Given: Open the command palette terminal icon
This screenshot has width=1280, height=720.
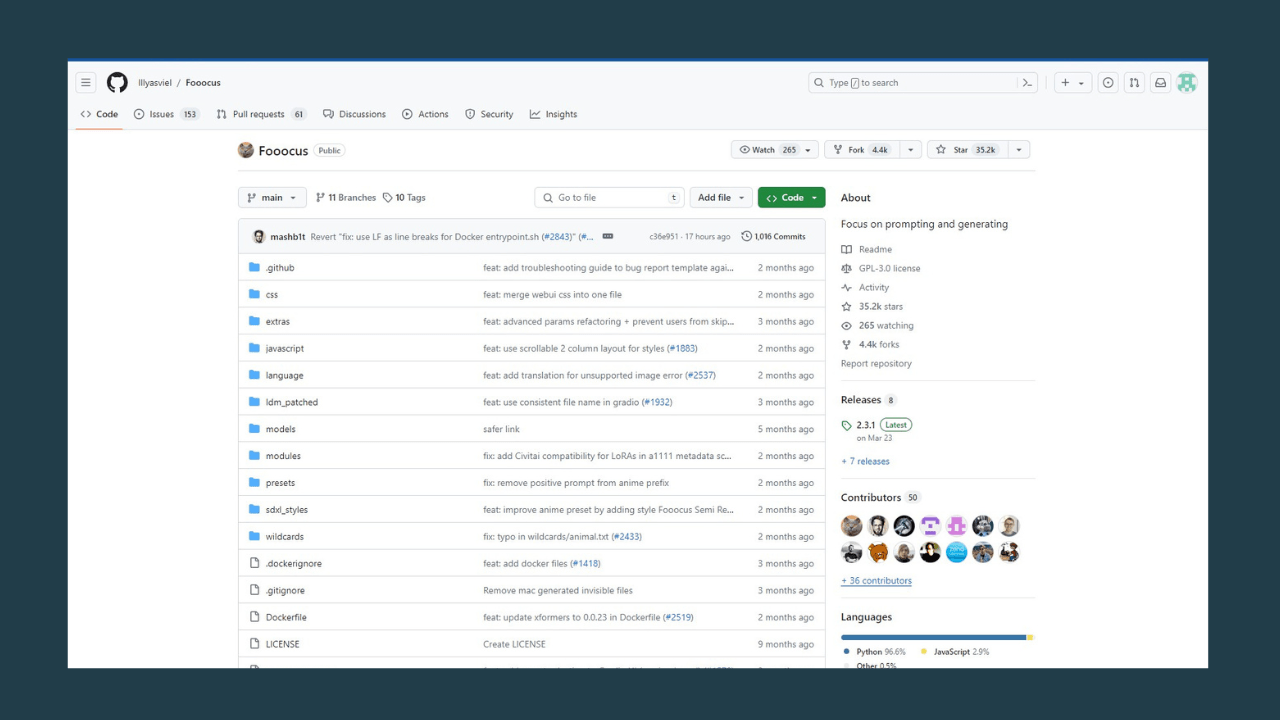Looking at the screenshot, I should pyautogui.click(x=1027, y=83).
